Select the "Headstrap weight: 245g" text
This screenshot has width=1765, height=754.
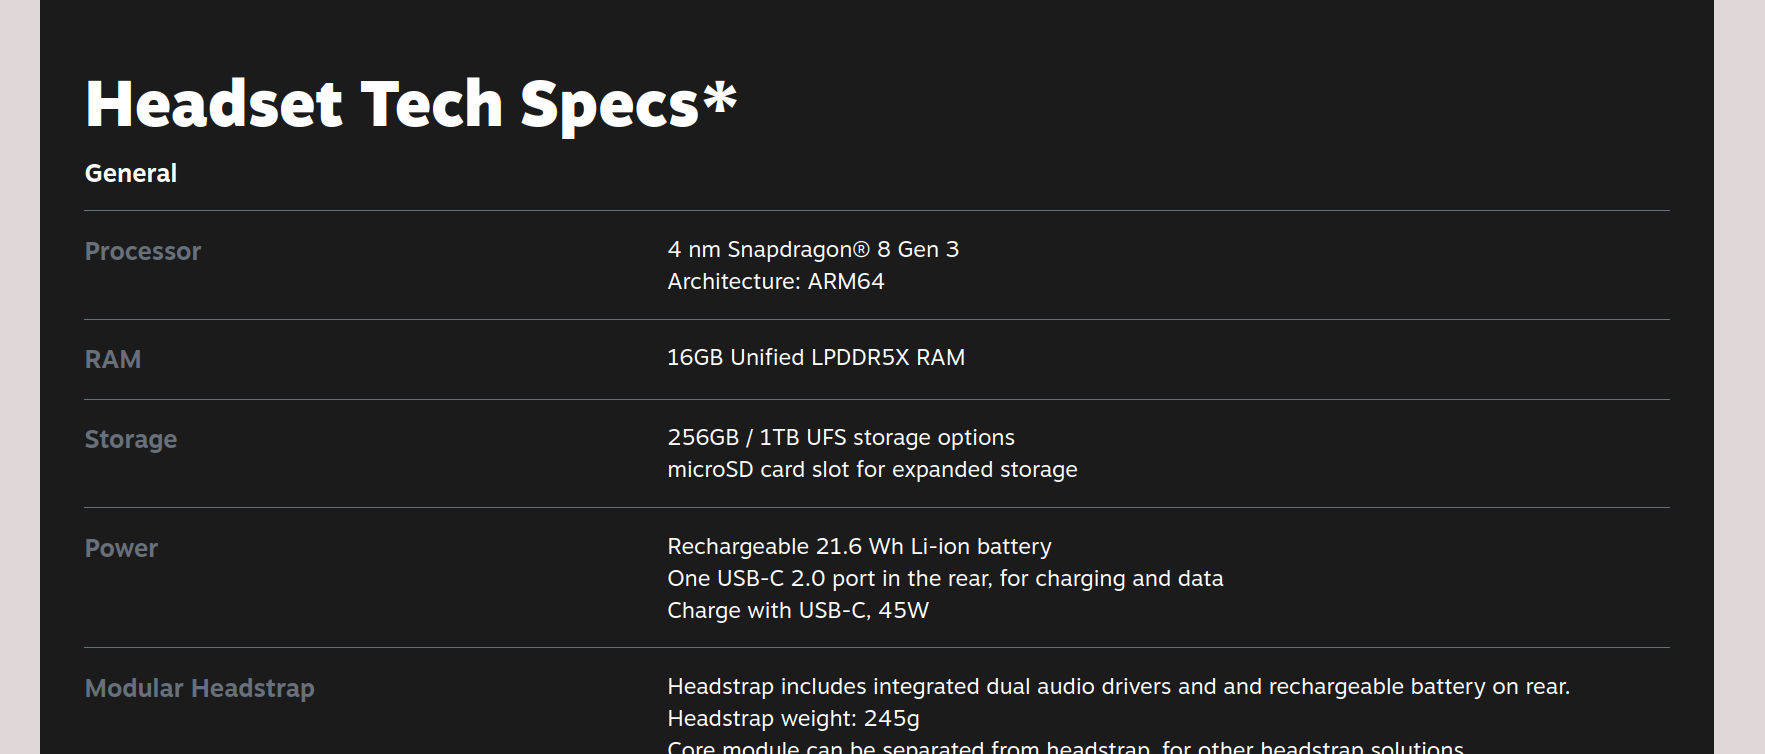point(793,718)
